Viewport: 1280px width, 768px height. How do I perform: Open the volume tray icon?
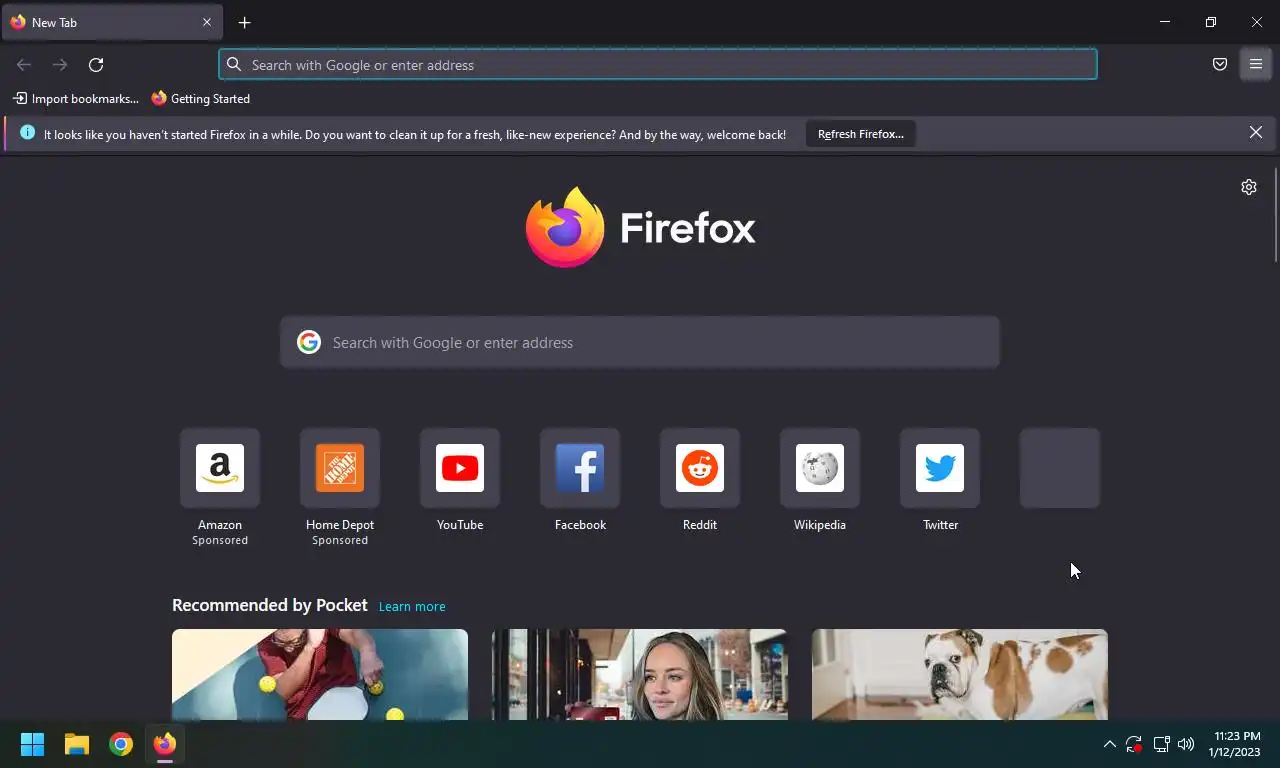(1186, 744)
